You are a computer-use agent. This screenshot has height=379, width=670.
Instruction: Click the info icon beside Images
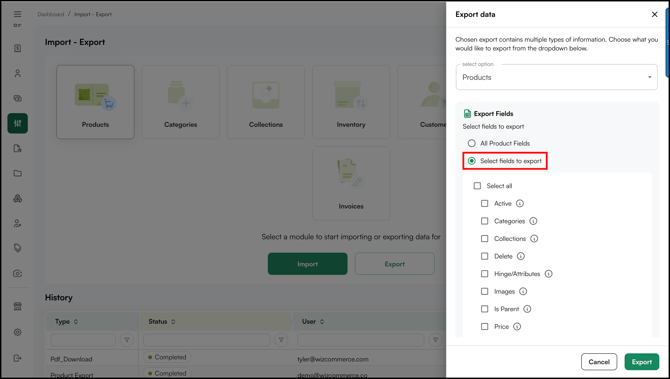523,291
